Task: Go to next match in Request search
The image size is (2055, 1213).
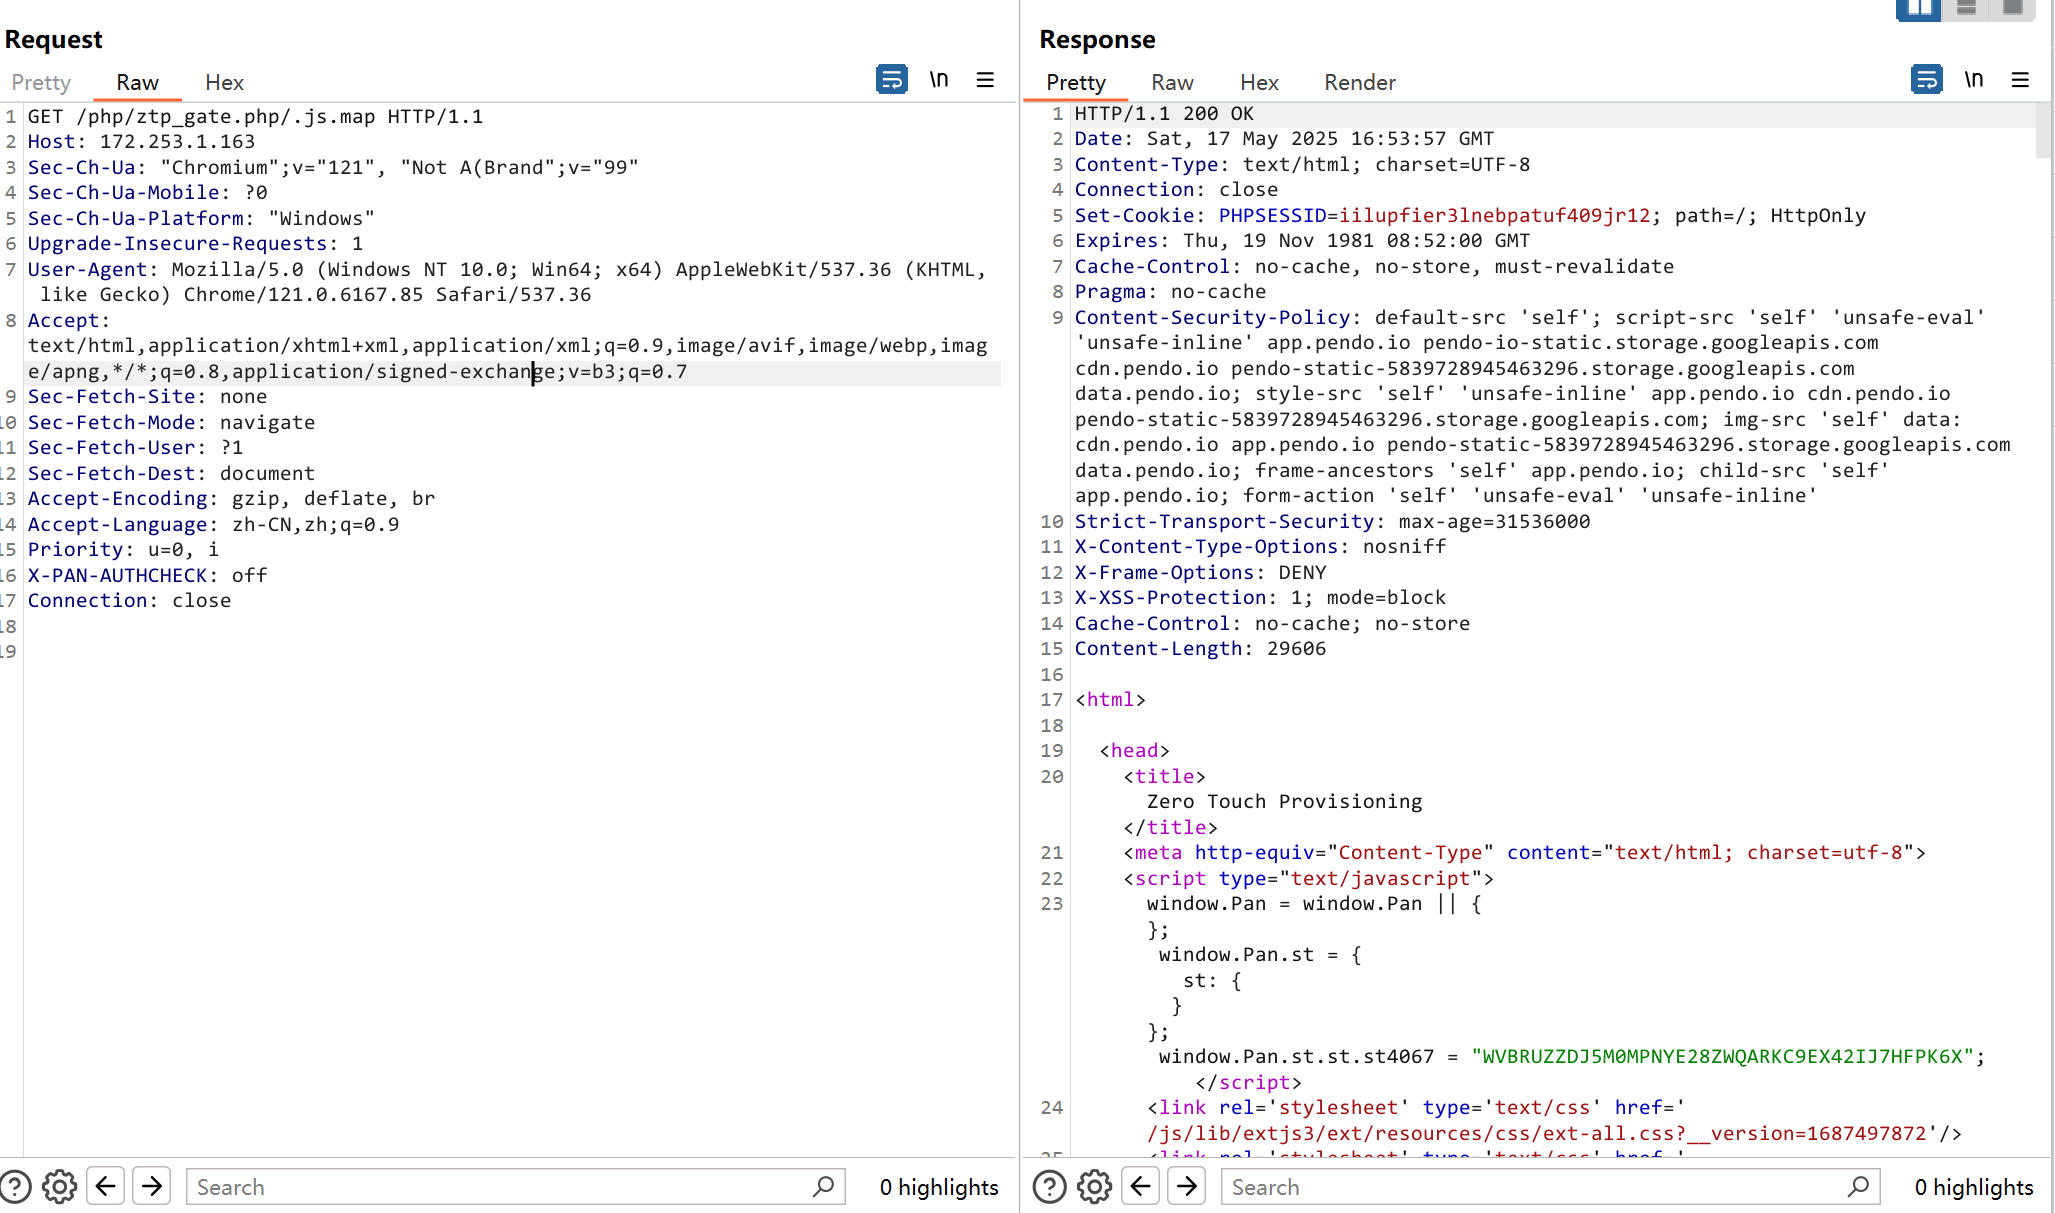Action: 152,1187
